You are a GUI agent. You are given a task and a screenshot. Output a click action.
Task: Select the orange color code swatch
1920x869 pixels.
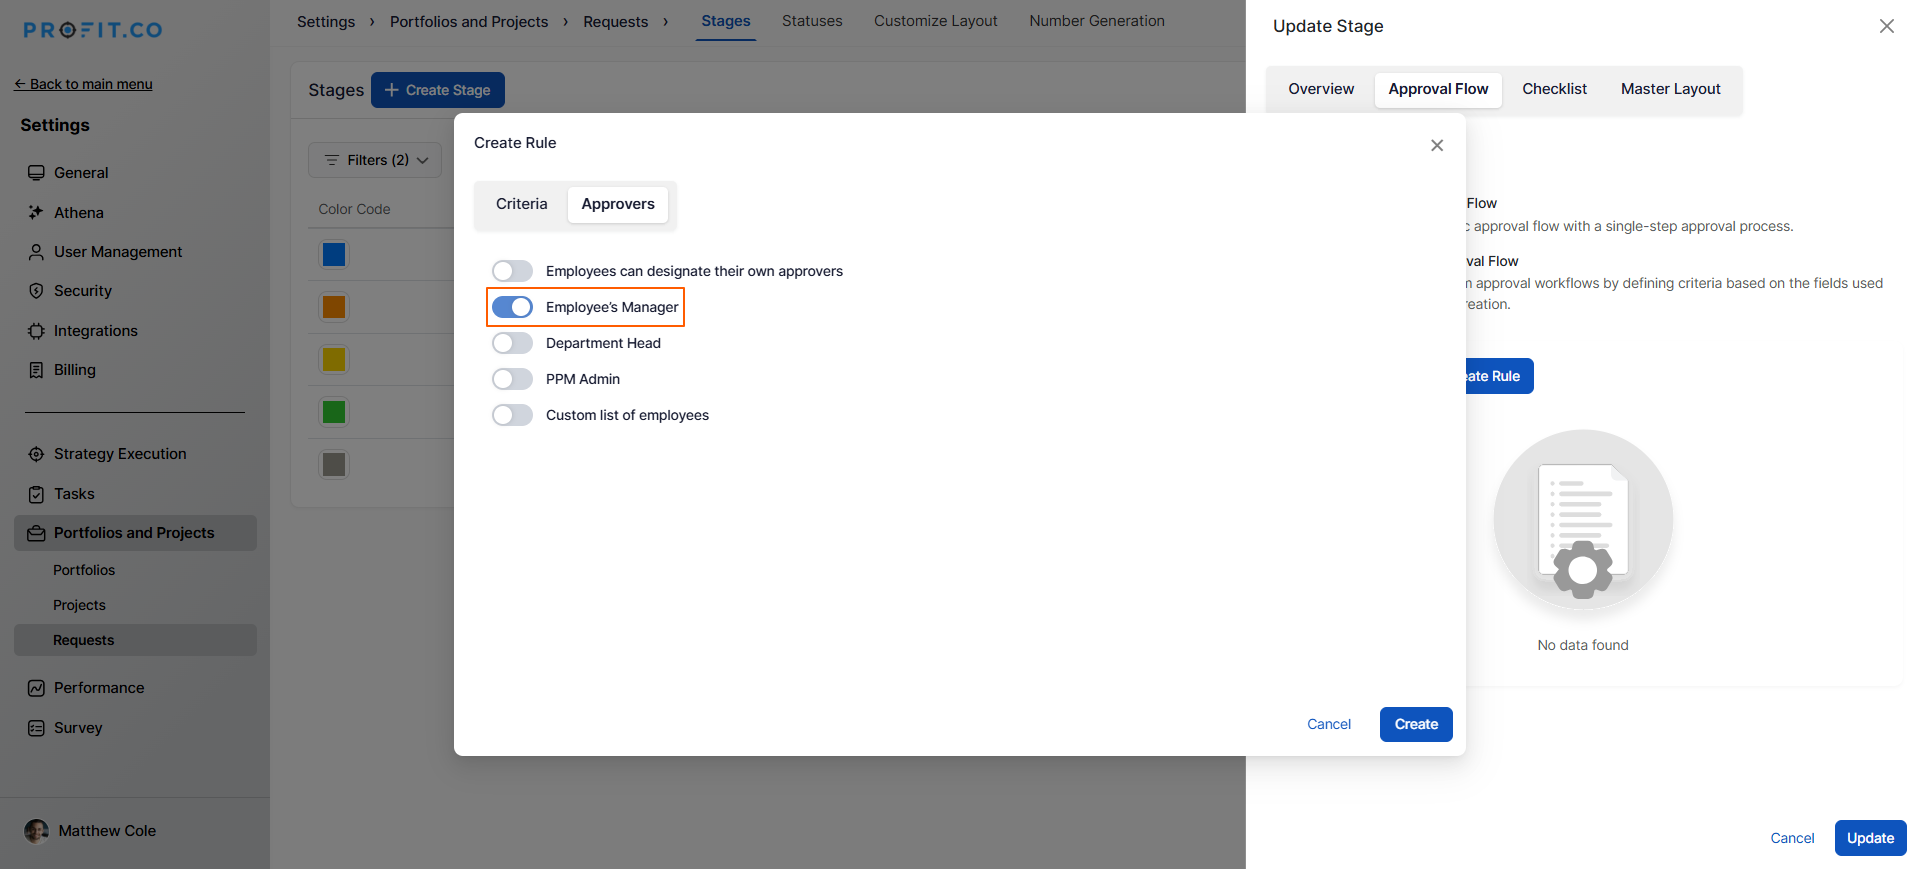(334, 307)
